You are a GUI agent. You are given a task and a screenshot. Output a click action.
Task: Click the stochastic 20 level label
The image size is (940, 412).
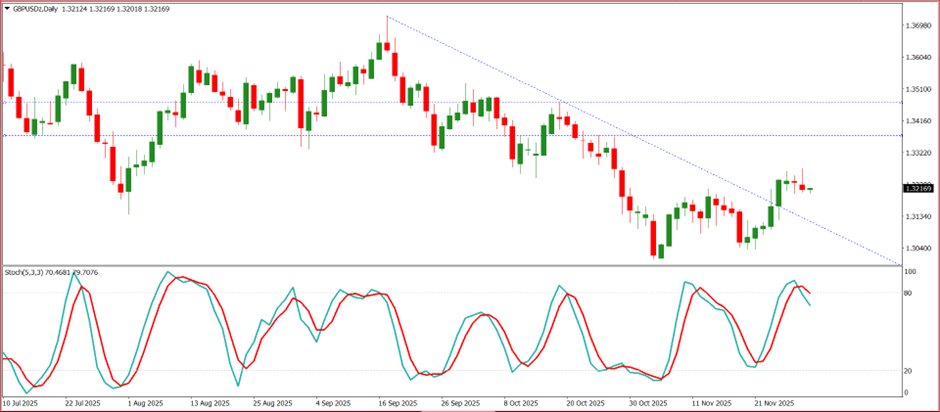[909, 370]
